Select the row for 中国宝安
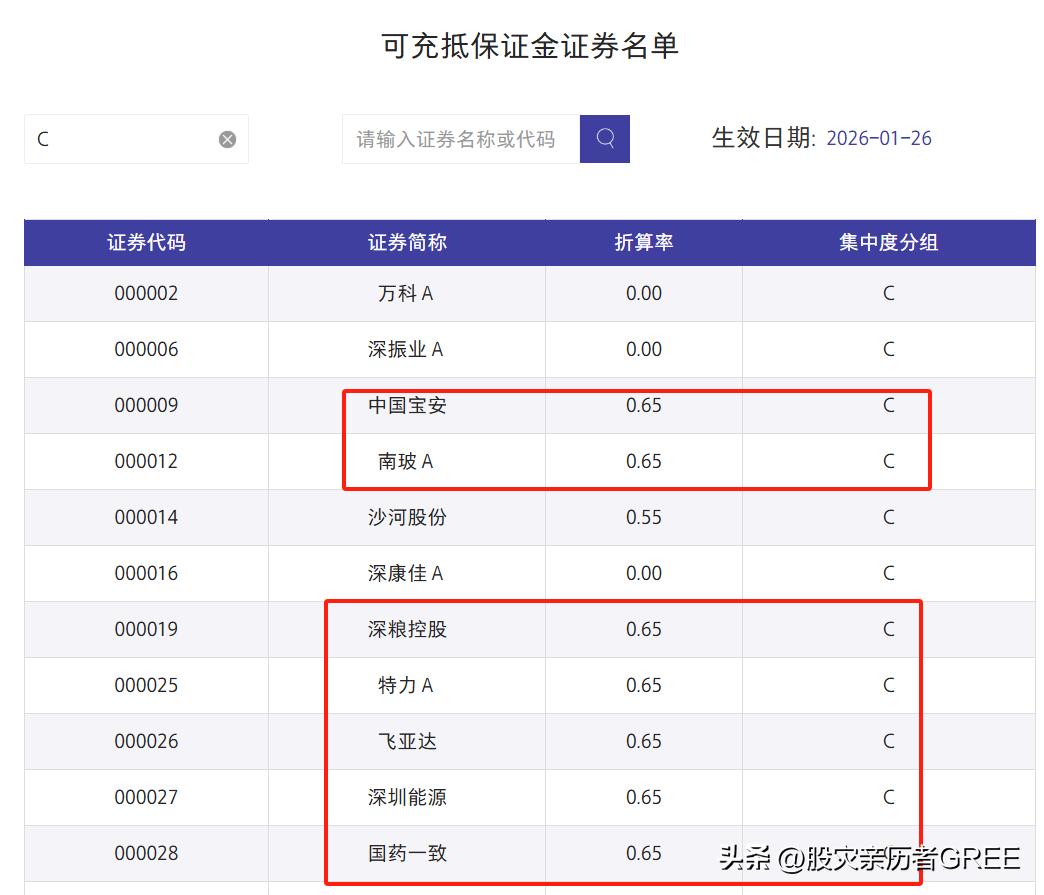 [404, 405]
